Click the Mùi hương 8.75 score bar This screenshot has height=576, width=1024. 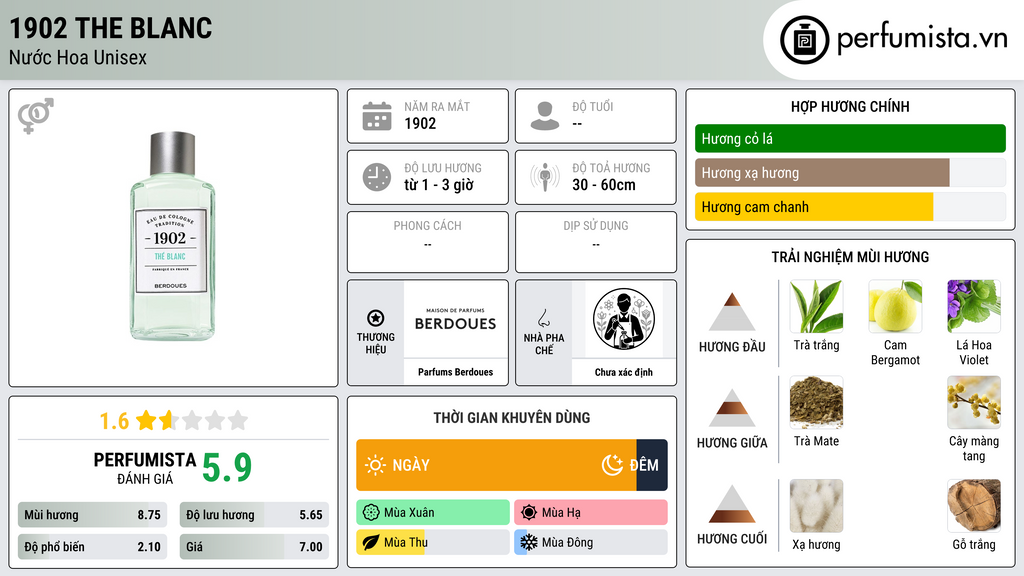pyautogui.click(x=92, y=515)
